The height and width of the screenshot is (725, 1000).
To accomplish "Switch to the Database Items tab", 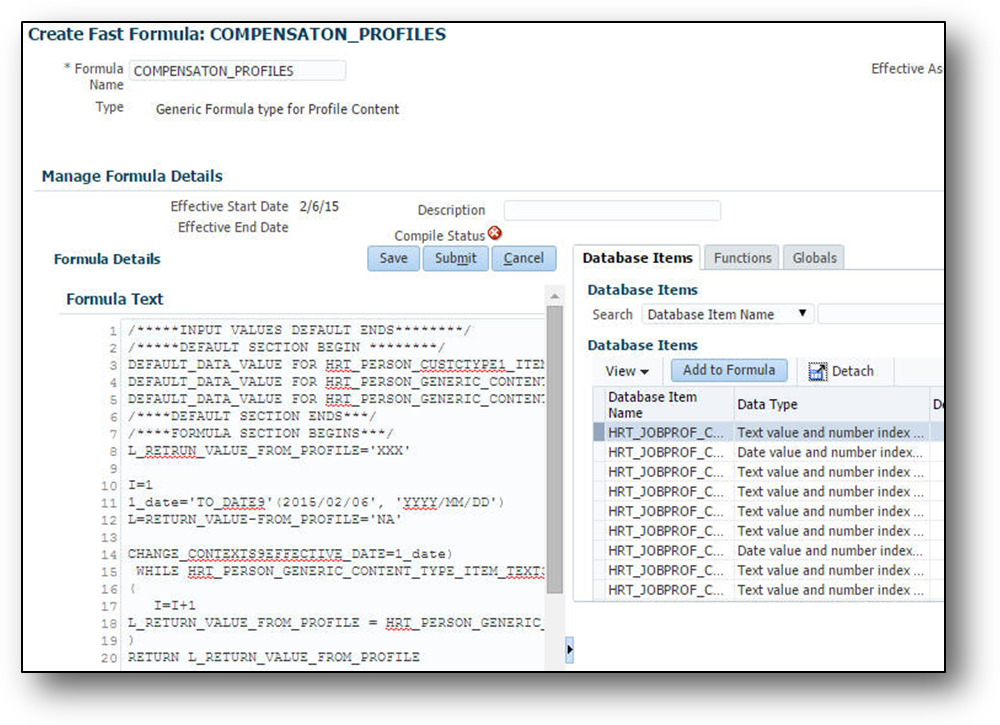I will [x=637, y=258].
